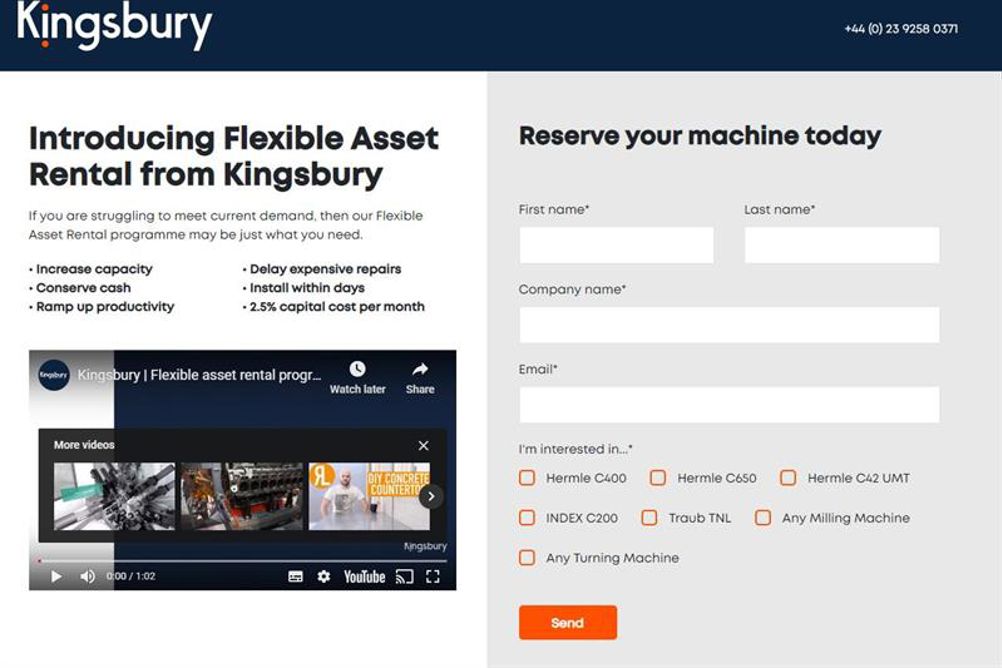This screenshot has height=668, width=1002.
Task: Share the video using arrow icon
Action: [x=420, y=369]
